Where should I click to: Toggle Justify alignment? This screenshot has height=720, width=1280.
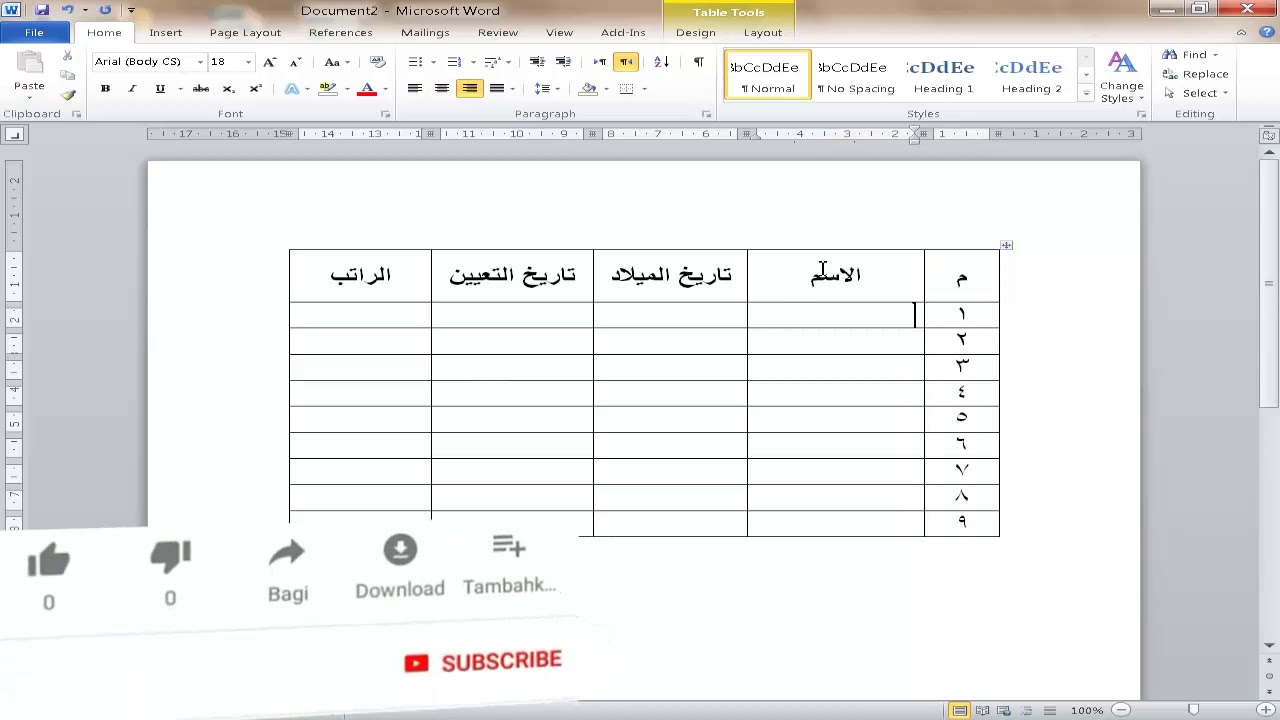click(497, 89)
